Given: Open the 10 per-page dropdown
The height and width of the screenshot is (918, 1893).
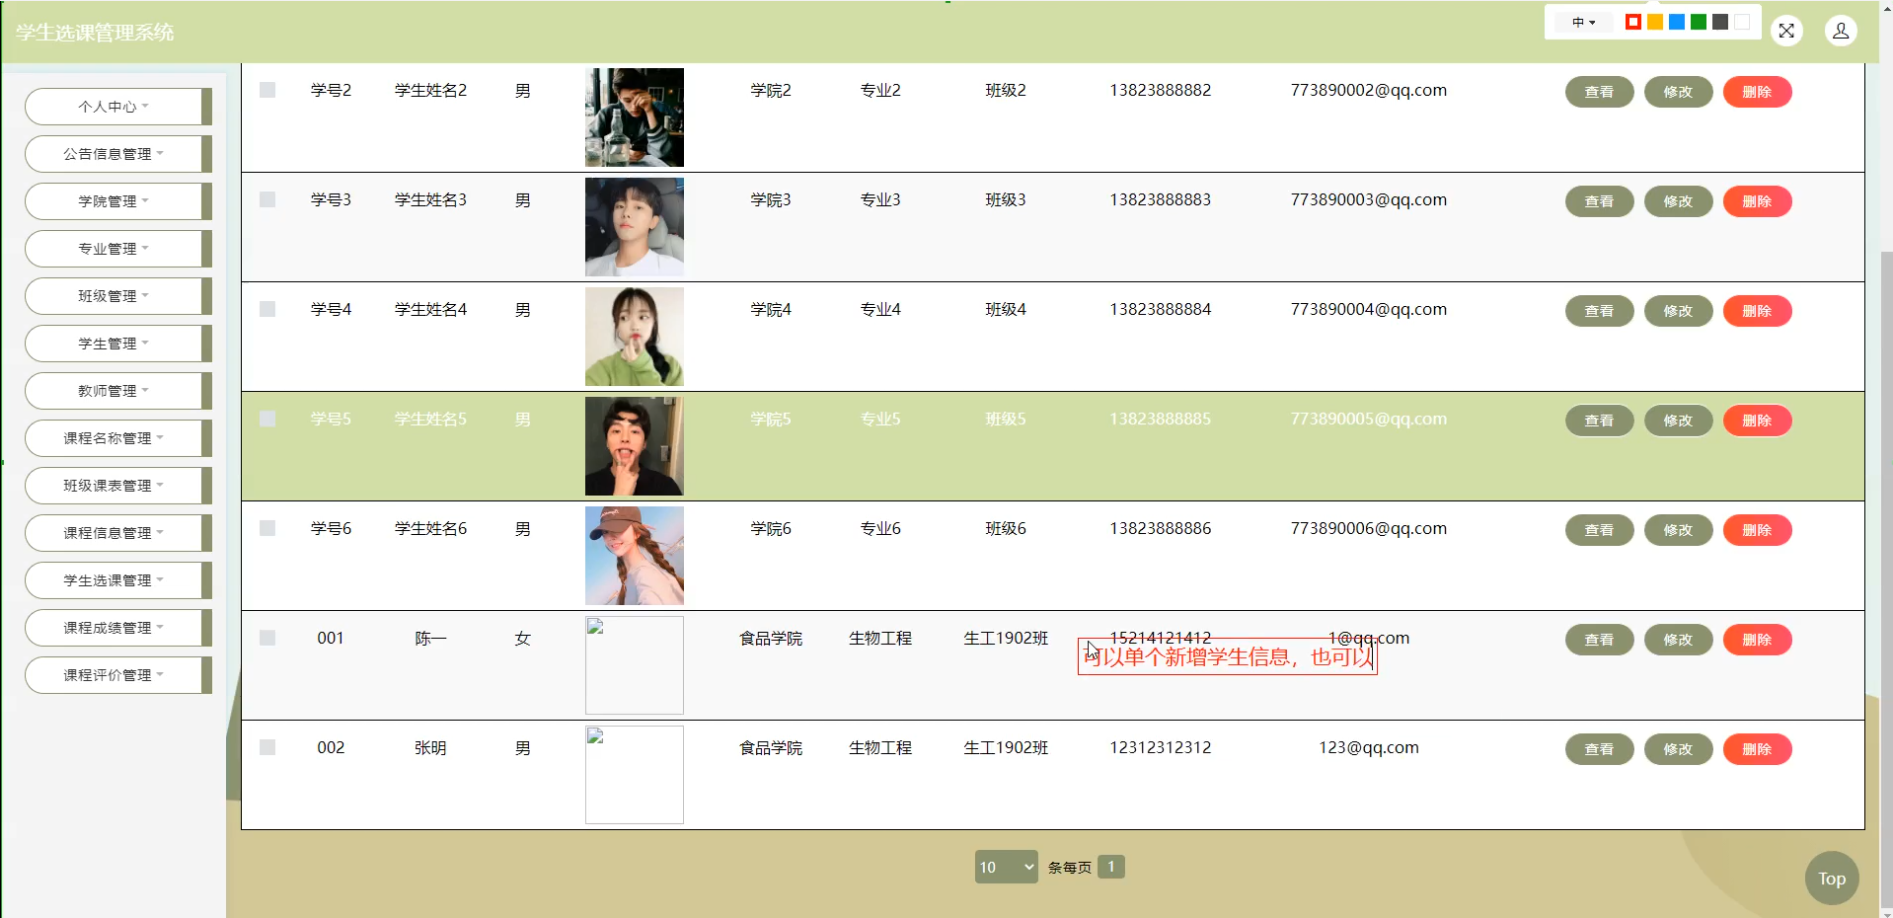Looking at the screenshot, I should (x=1006, y=867).
